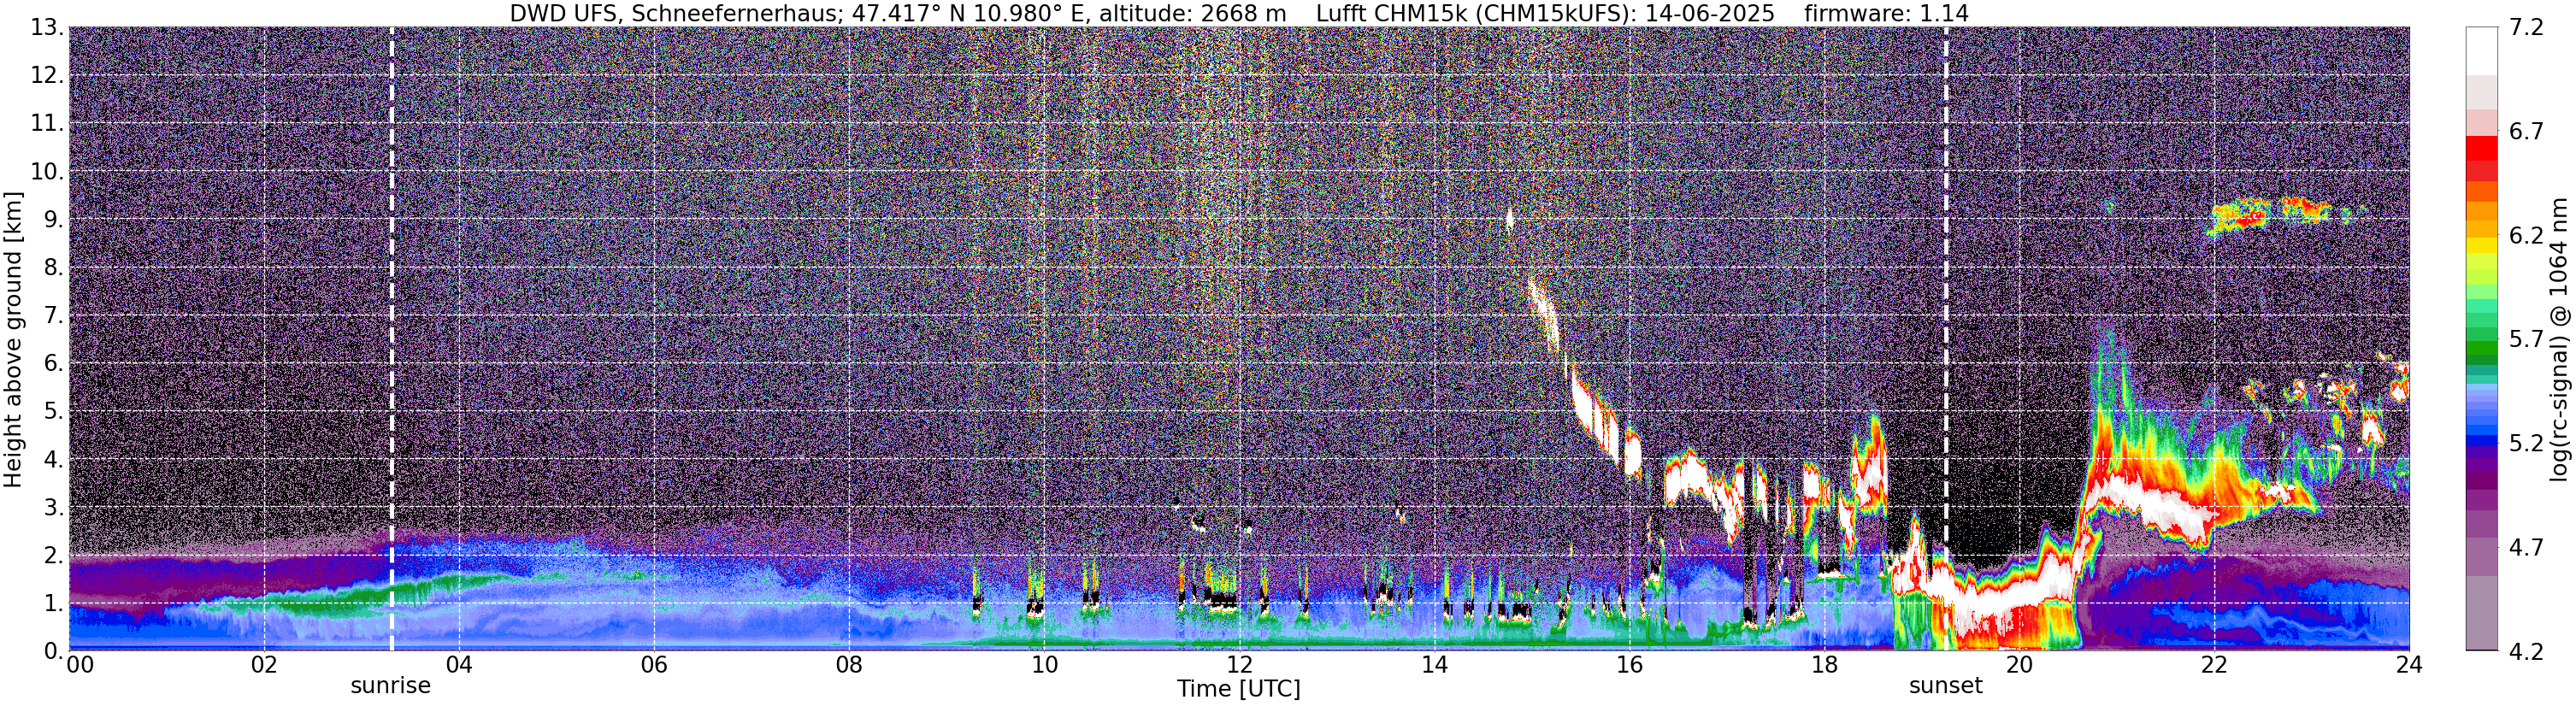Click the "02" time axis tick label
This screenshot has width=2576, height=706.
263,666
